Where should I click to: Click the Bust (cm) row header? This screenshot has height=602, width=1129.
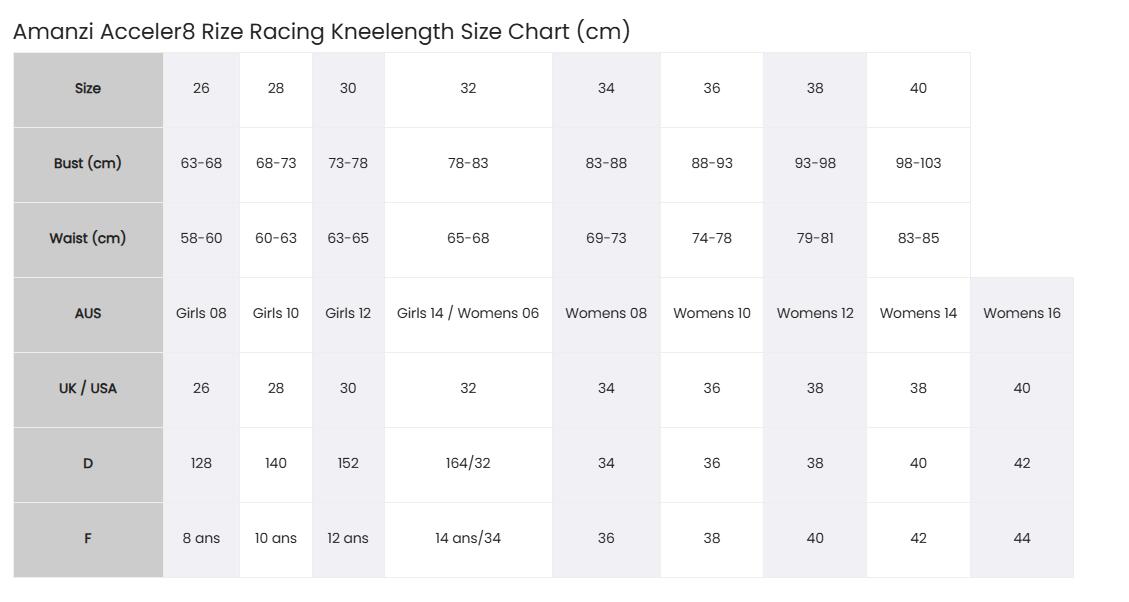(x=88, y=164)
